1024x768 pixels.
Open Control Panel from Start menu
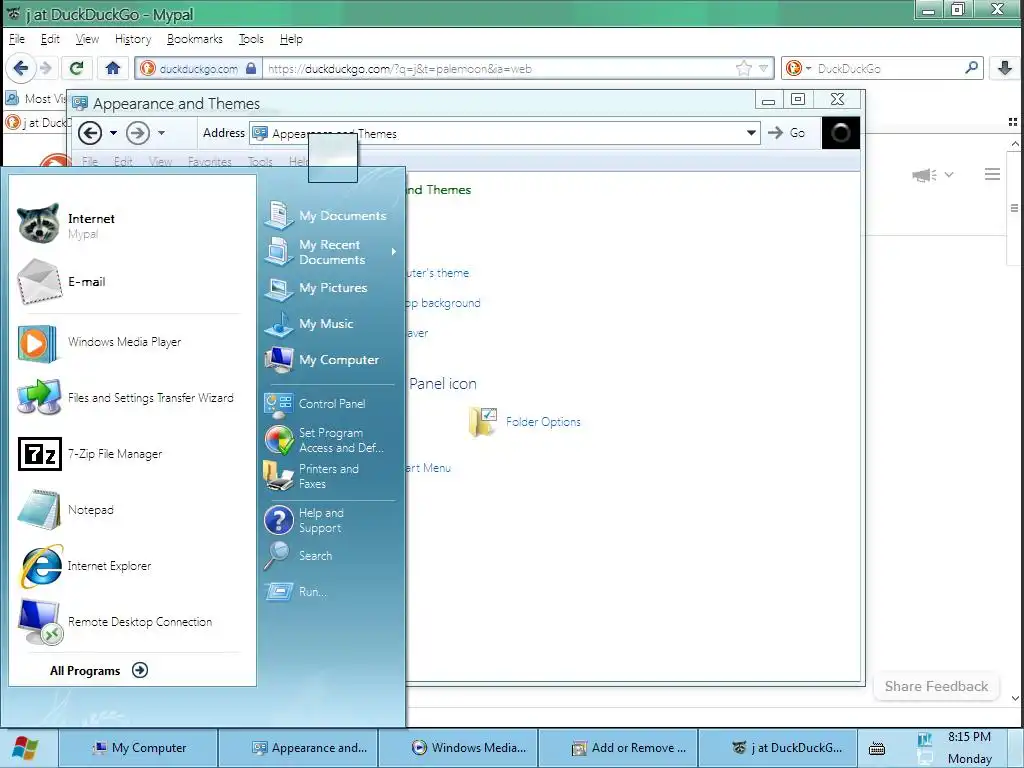pos(330,404)
